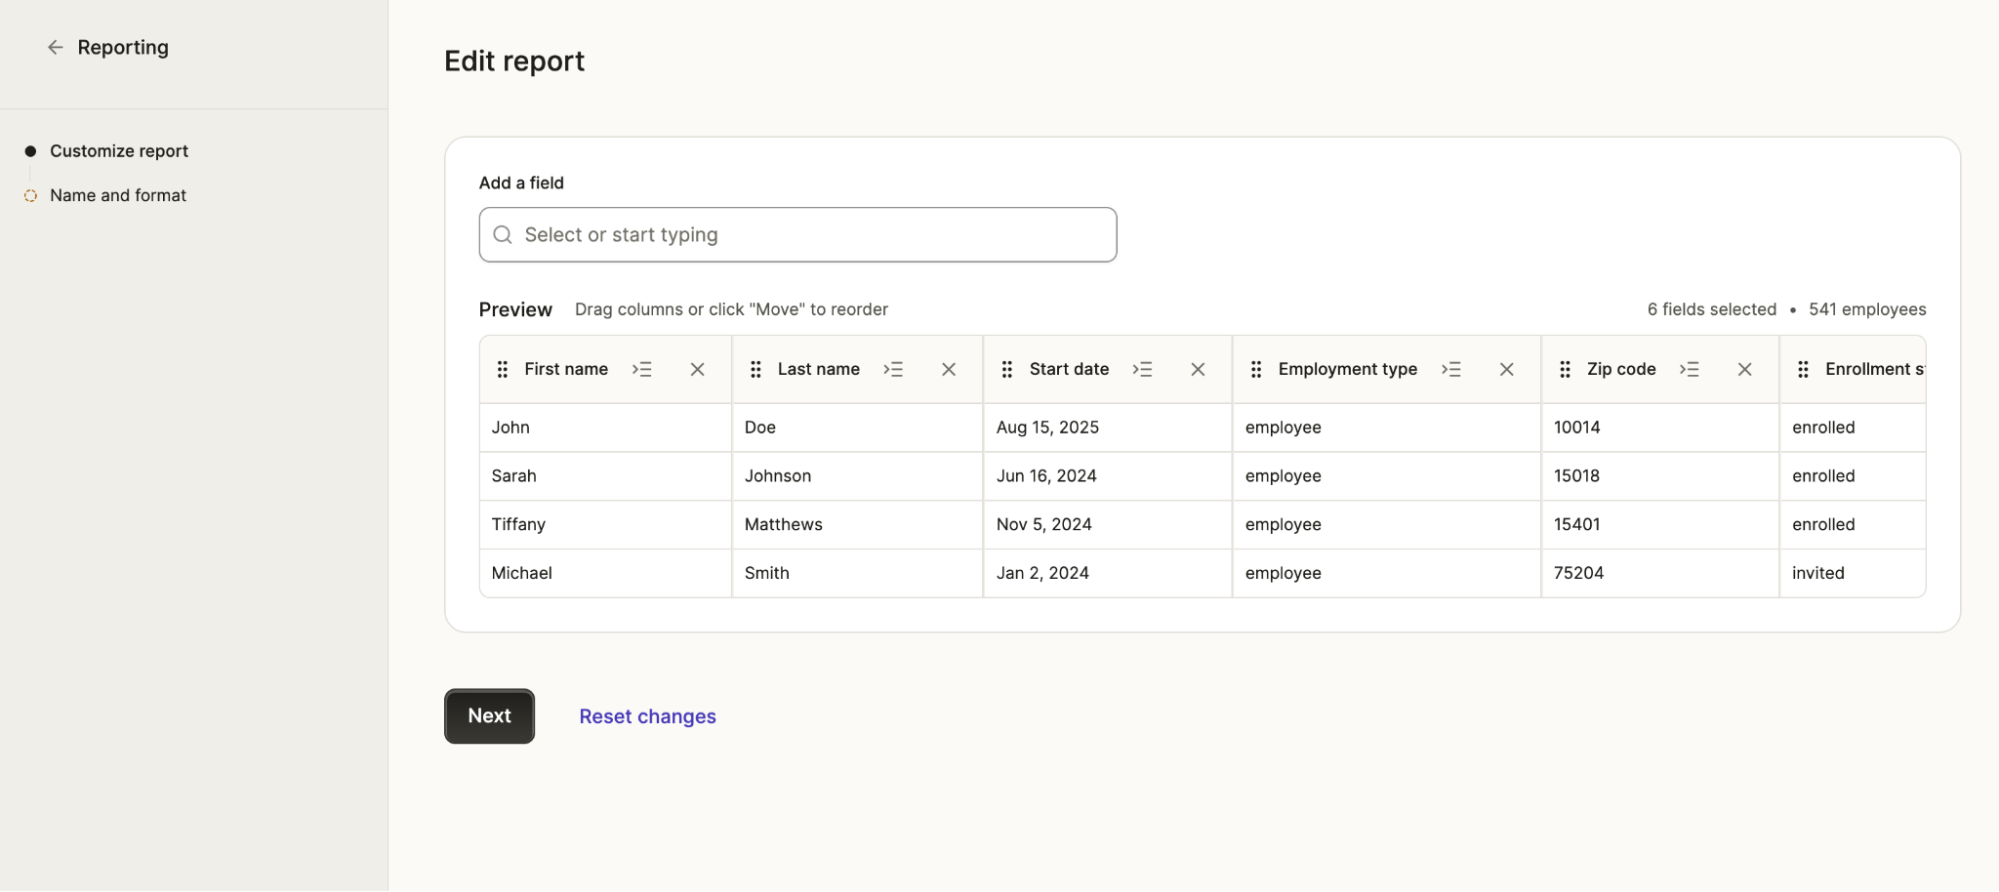Click Move icon for First name column
The width and height of the screenshot is (1999, 892).
coord(642,370)
